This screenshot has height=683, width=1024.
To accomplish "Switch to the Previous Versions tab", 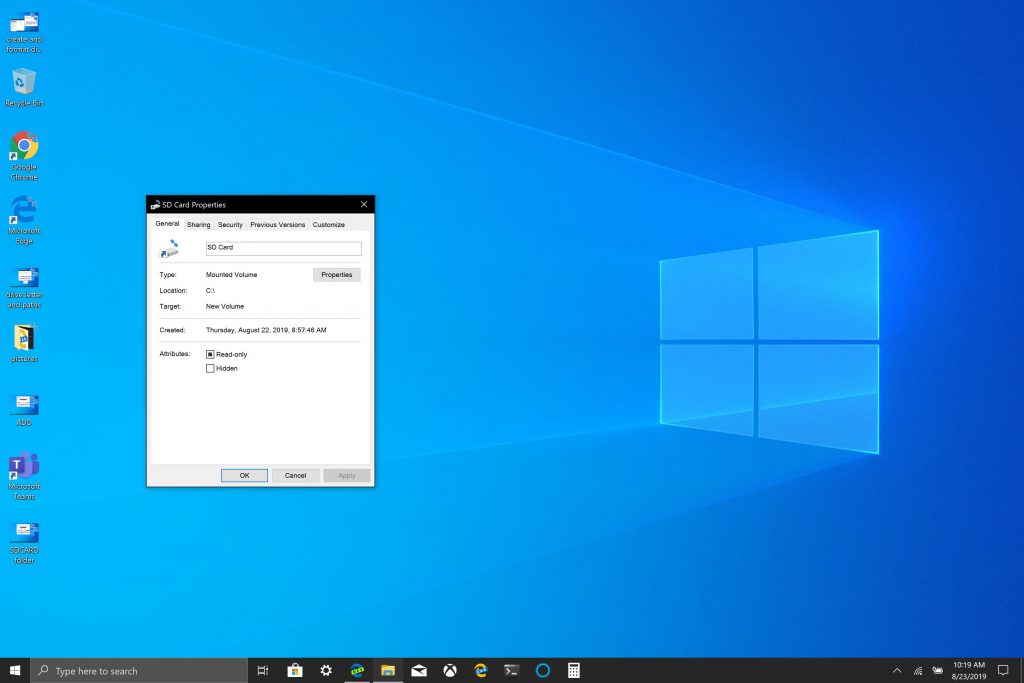I will pyautogui.click(x=277, y=225).
